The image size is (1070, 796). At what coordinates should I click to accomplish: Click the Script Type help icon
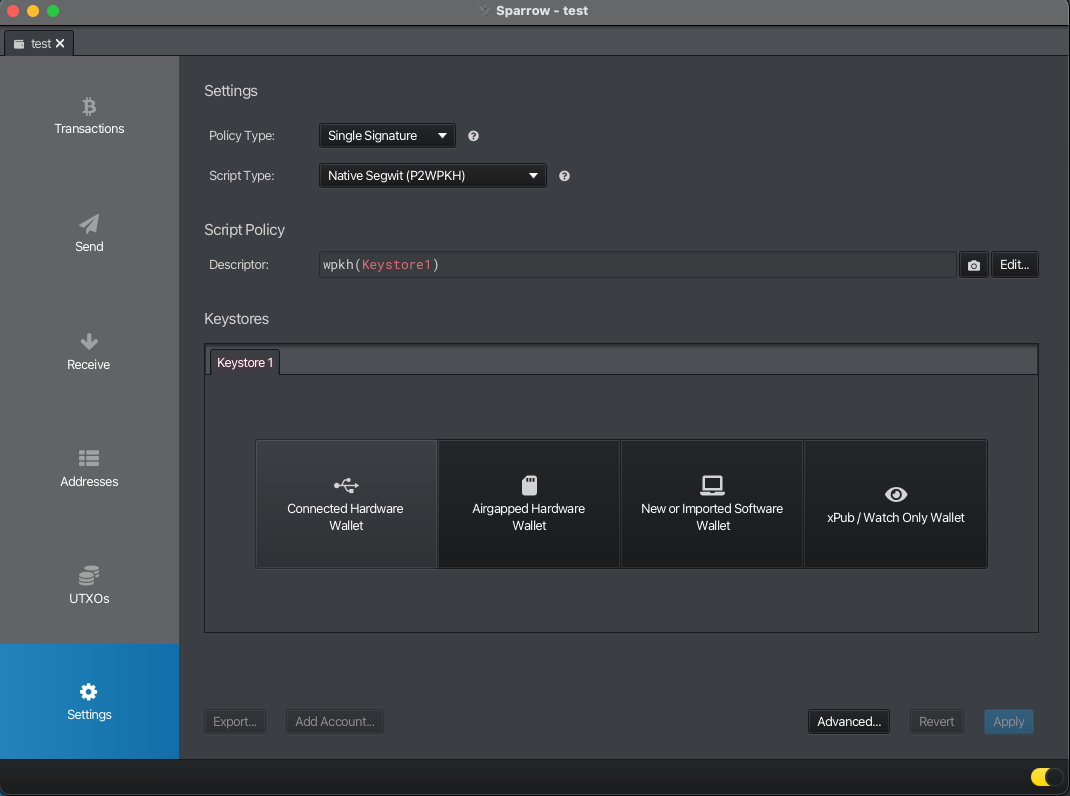tap(564, 176)
